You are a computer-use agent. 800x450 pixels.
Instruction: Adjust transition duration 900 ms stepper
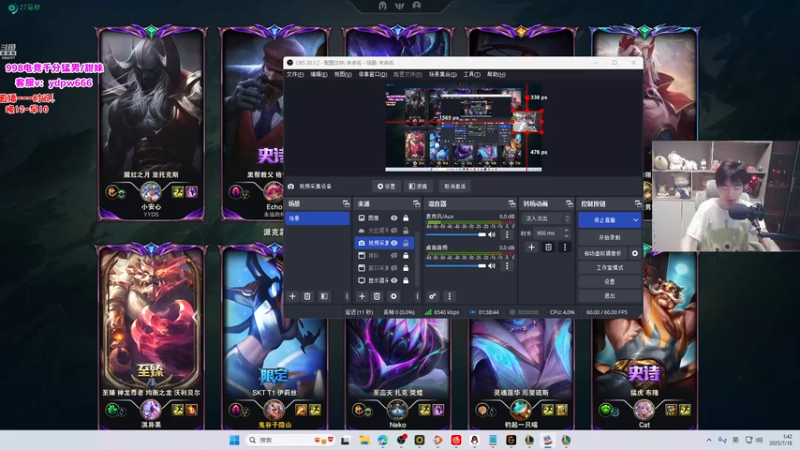566,233
